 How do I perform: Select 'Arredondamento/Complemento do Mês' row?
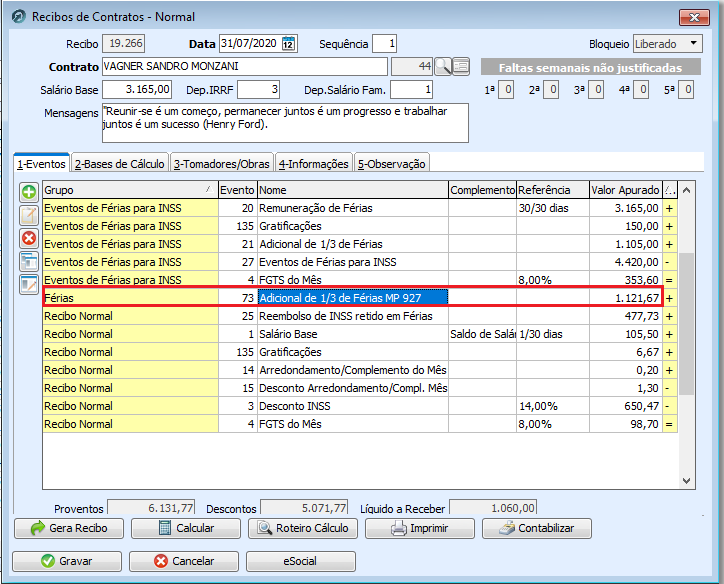tap(360, 370)
